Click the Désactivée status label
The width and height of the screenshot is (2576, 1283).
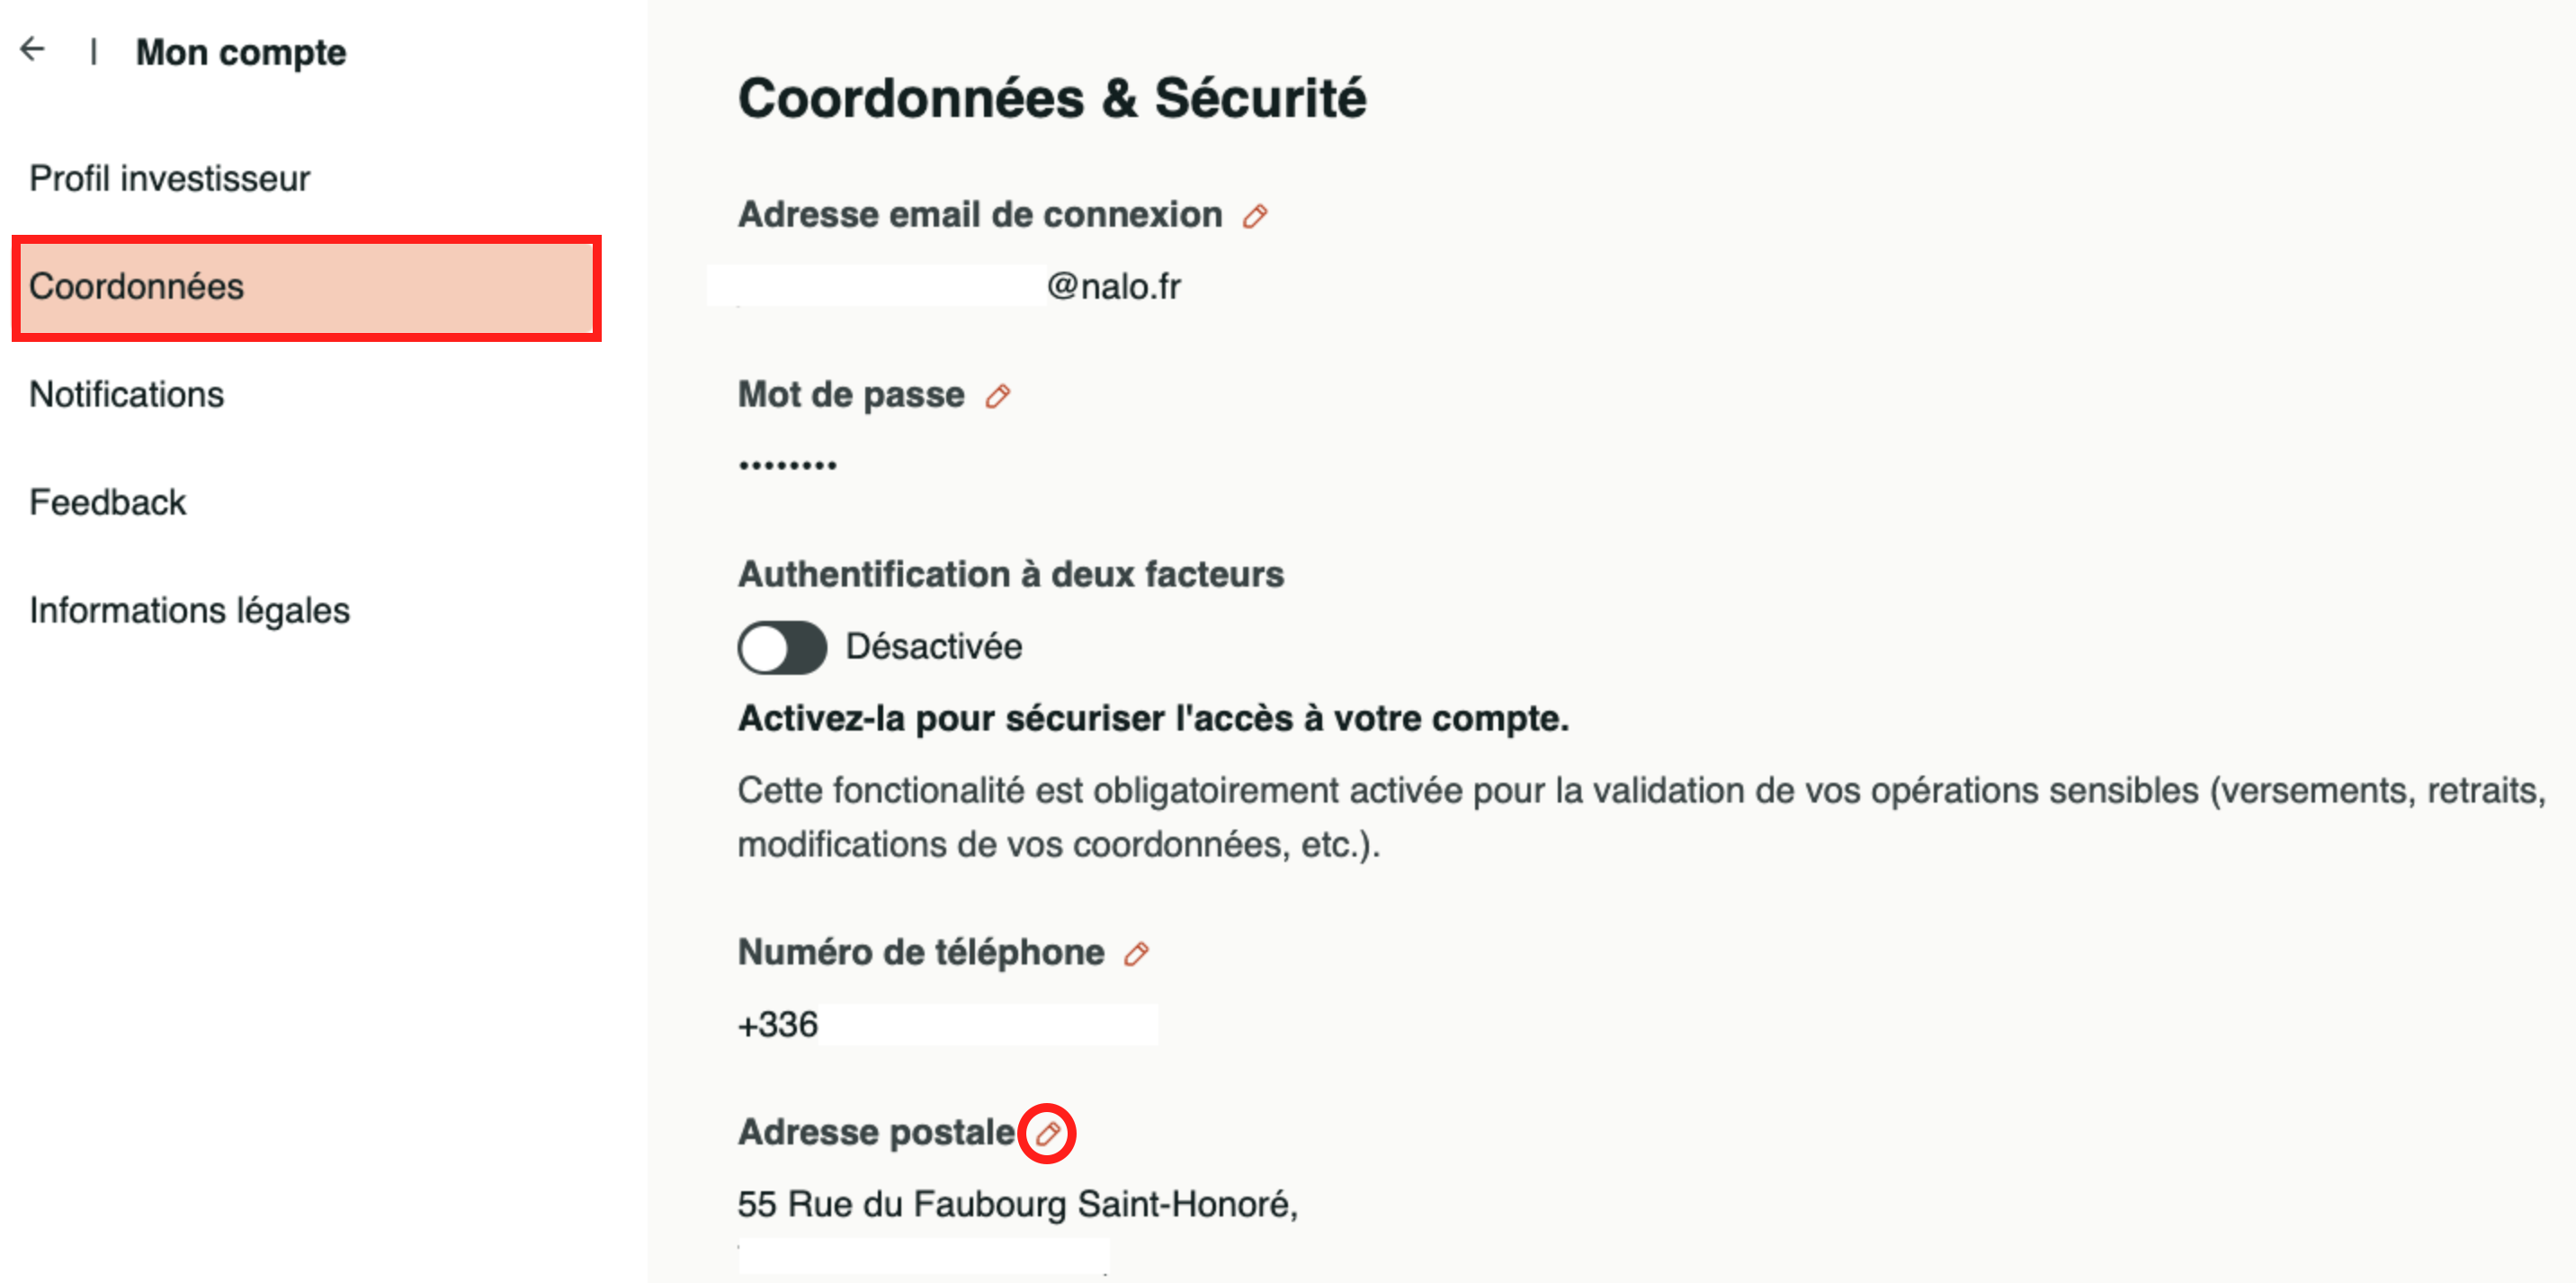933,647
